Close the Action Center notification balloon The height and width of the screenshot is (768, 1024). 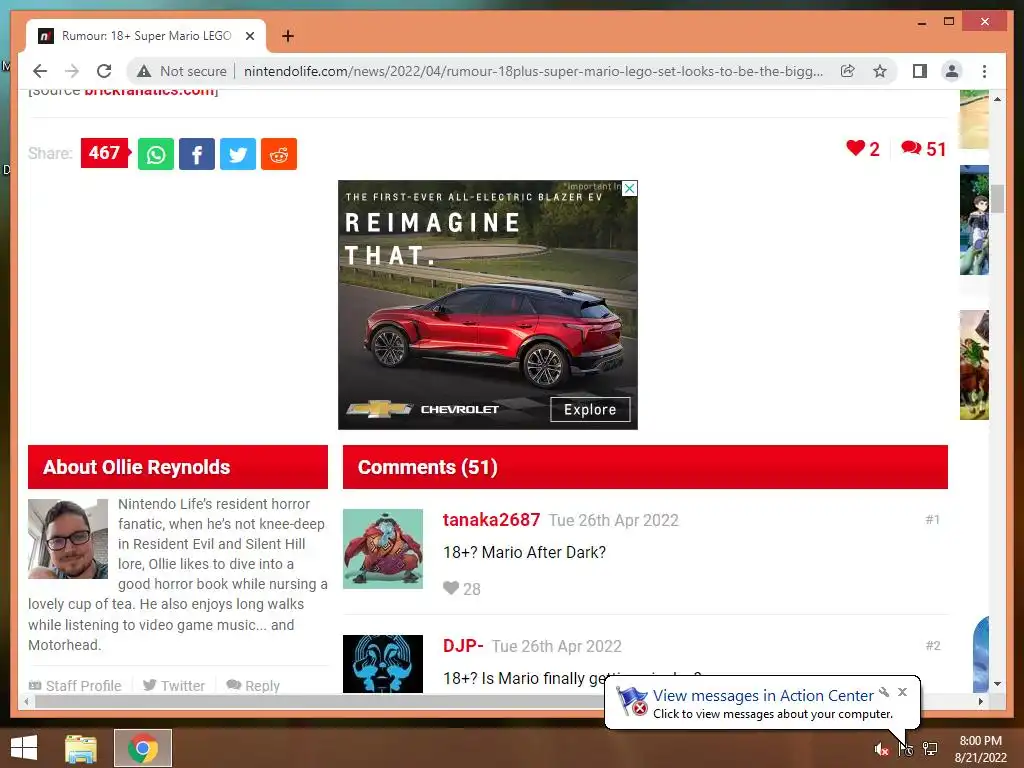(903, 692)
